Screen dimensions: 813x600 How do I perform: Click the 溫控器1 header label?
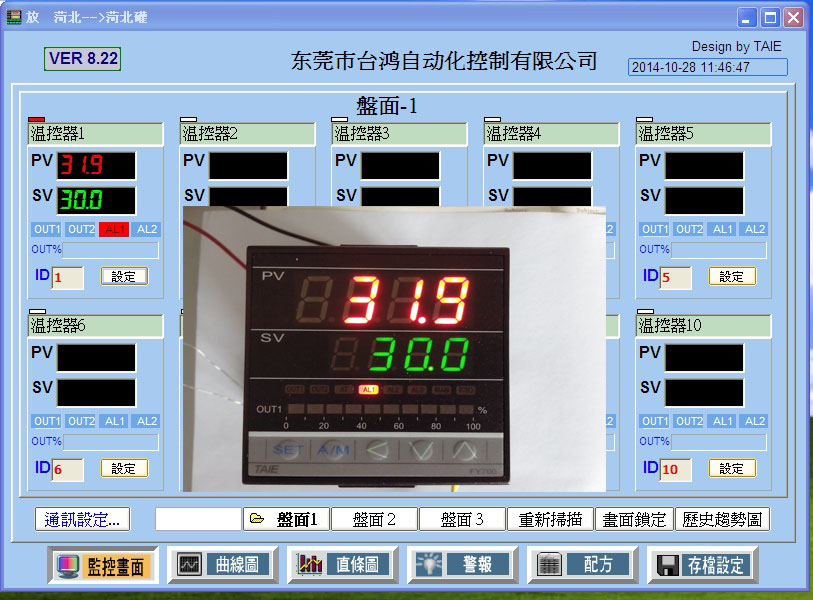pos(95,134)
